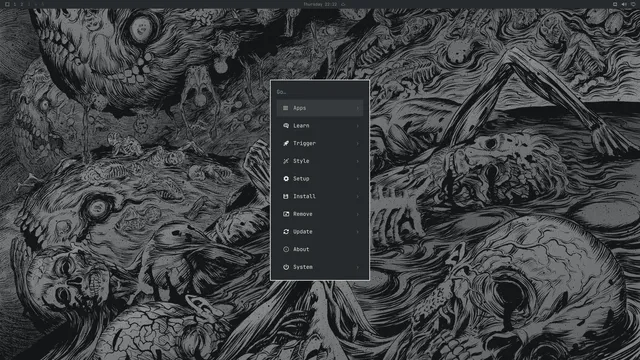
Task: Choose the System menu entry
Action: [320, 267]
